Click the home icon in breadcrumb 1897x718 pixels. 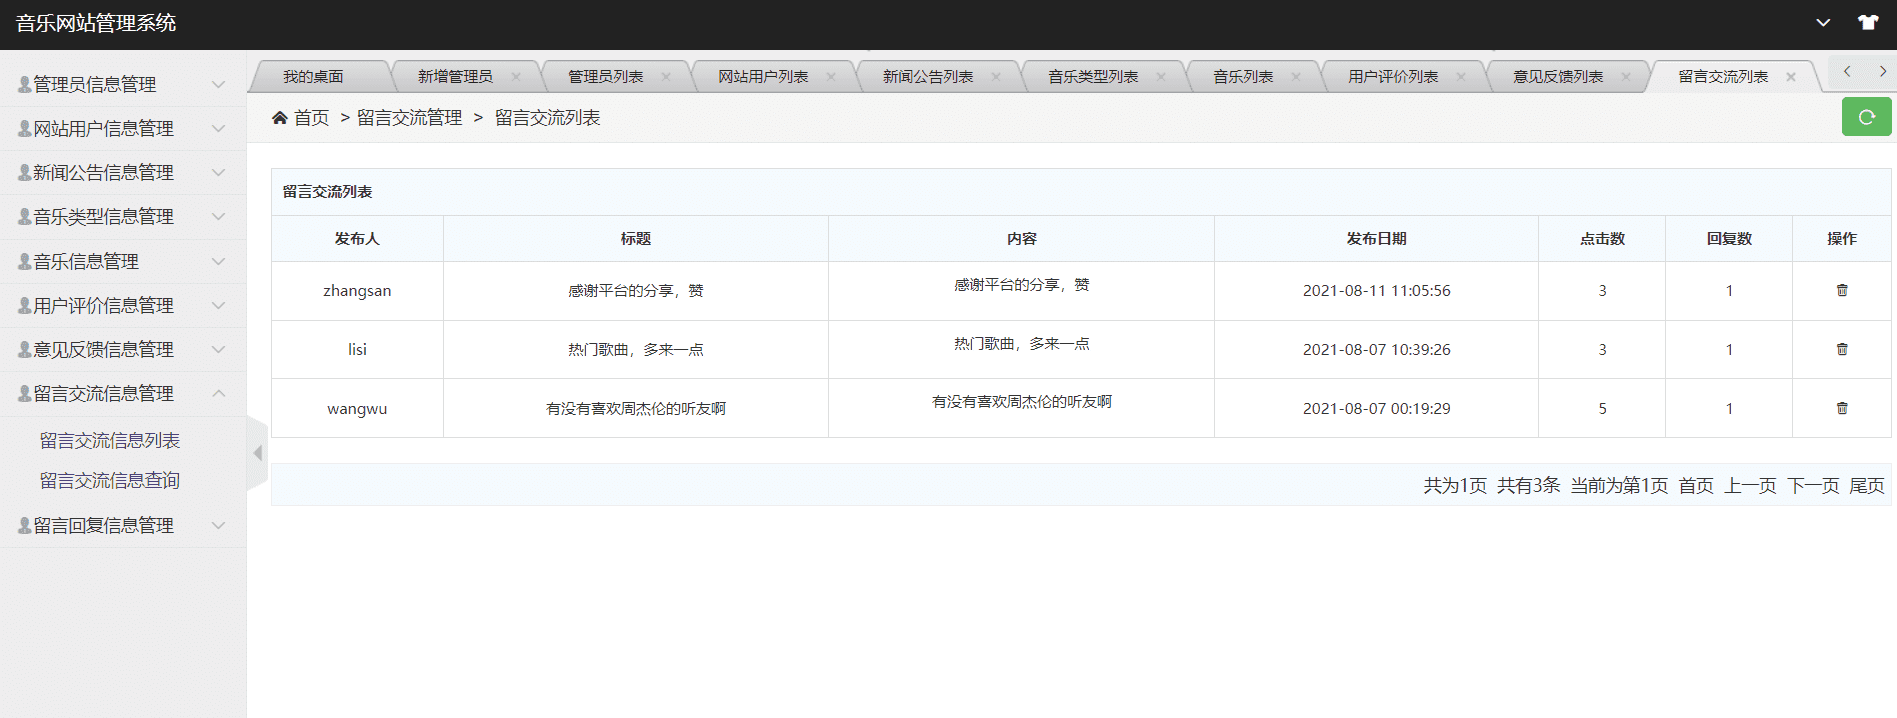[x=280, y=118]
